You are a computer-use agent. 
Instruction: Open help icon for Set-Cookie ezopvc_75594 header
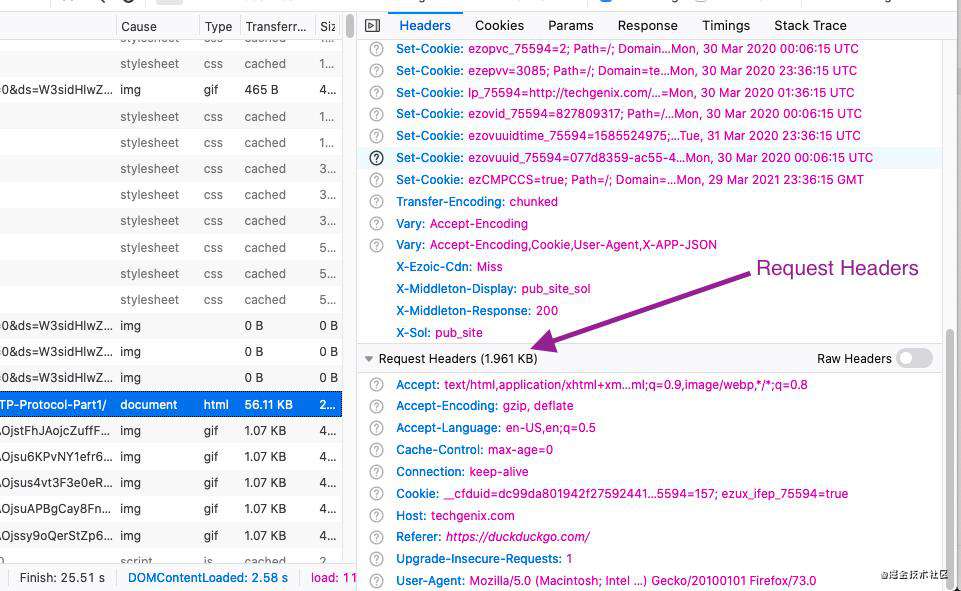[x=376, y=49]
